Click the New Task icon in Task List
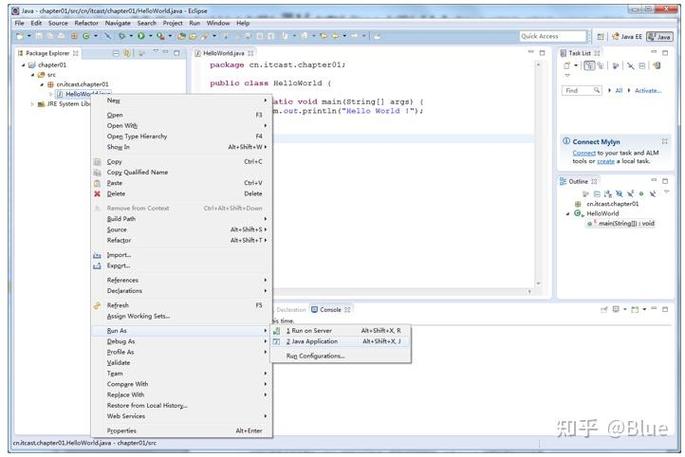Image resolution: width=685 pixels, height=457 pixels. (x=567, y=66)
